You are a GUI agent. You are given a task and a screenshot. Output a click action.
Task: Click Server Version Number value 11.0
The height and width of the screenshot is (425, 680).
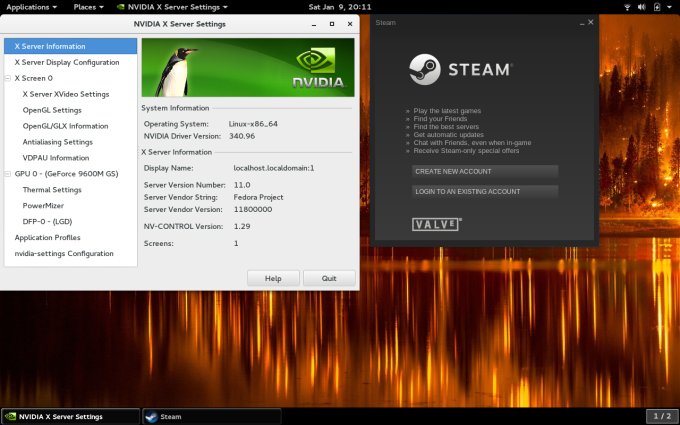click(242, 185)
